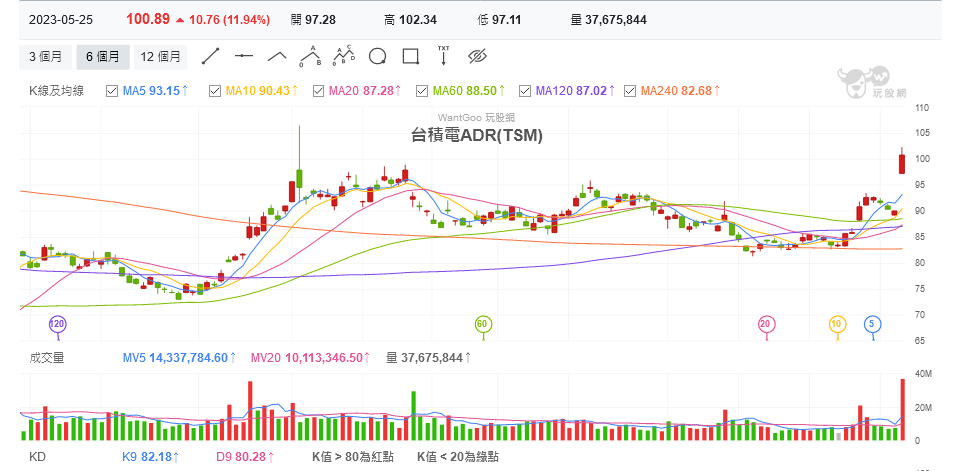Click the latest red candlestick near 100
Screen dimensions: 956x471
tap(902, 164)
